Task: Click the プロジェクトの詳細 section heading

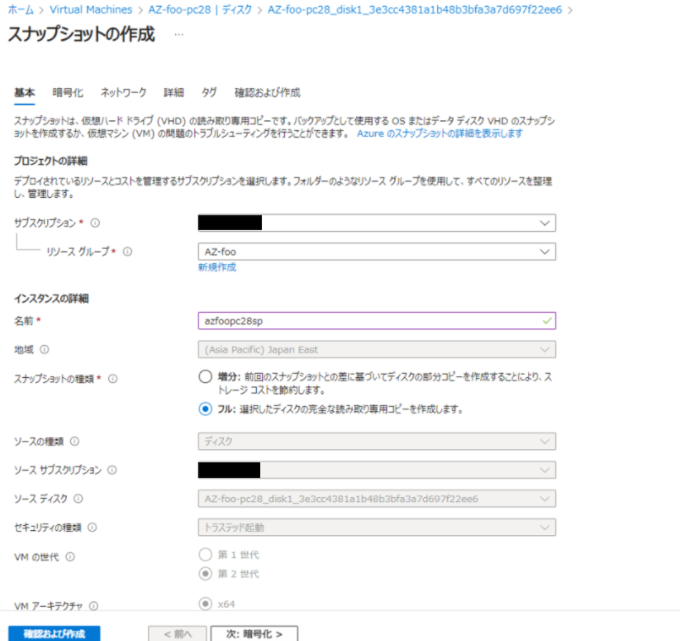Action: point(51,161)
